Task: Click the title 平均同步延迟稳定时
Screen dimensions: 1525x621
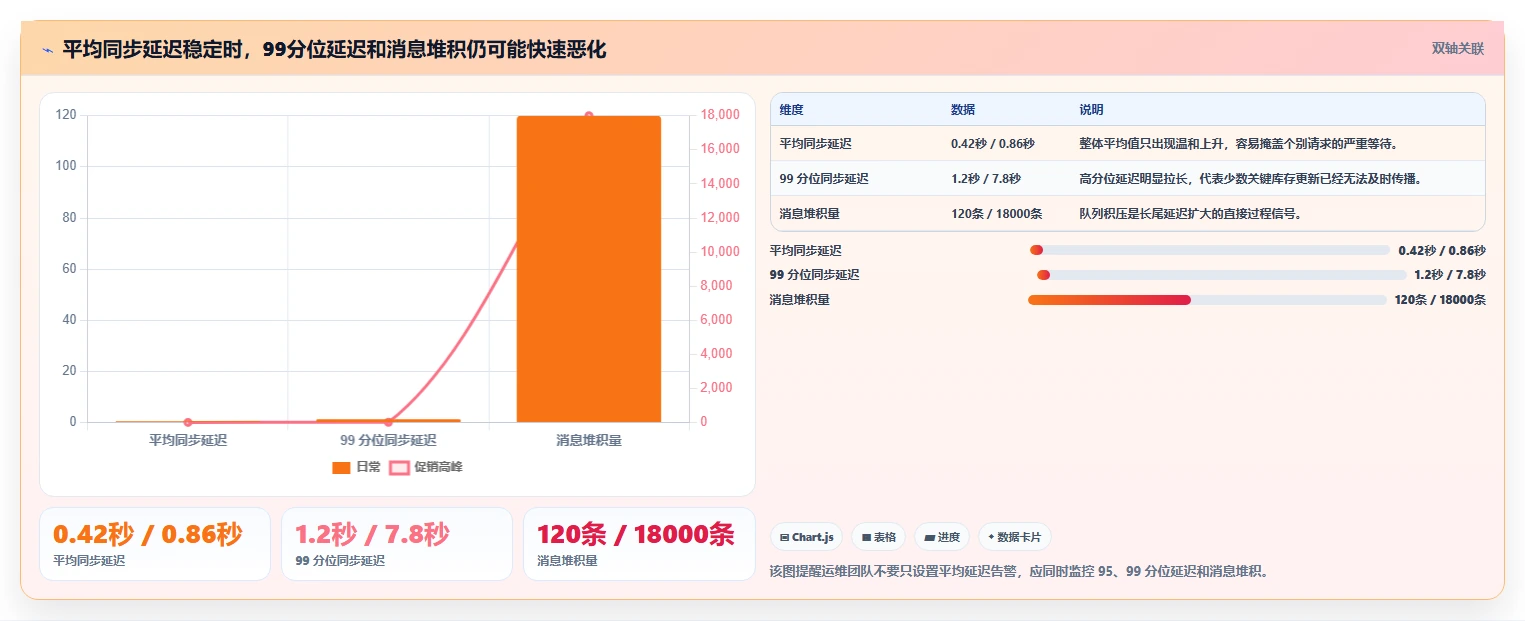Action: tap(334, 50)
